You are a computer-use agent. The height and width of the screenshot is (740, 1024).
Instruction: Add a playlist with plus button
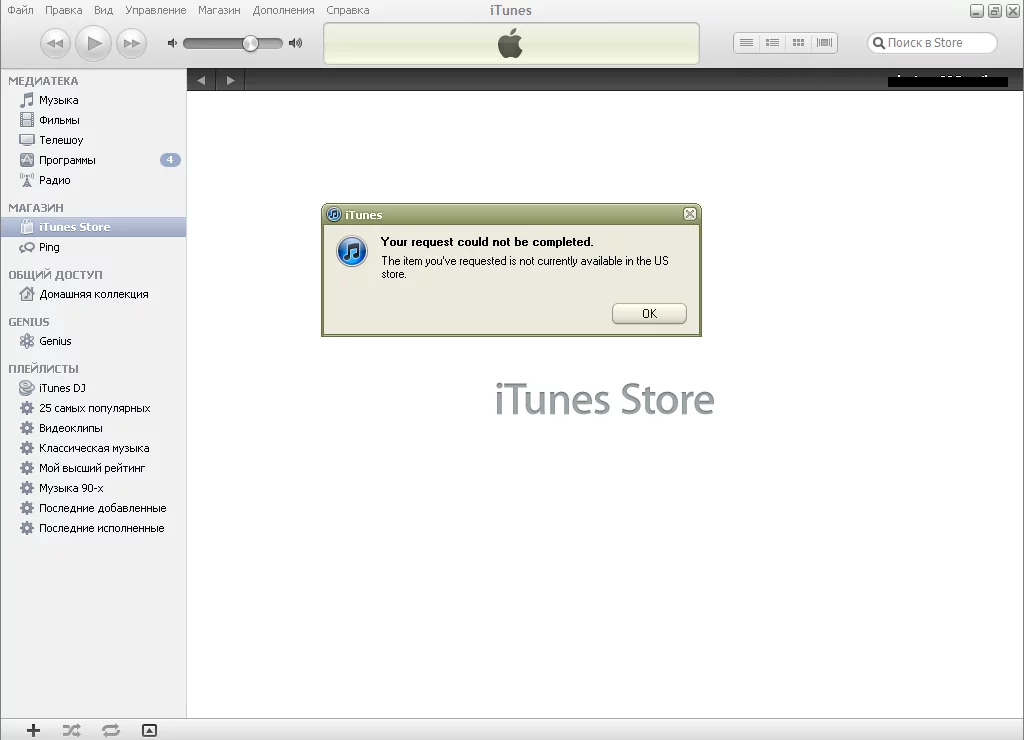coord(33,730)
